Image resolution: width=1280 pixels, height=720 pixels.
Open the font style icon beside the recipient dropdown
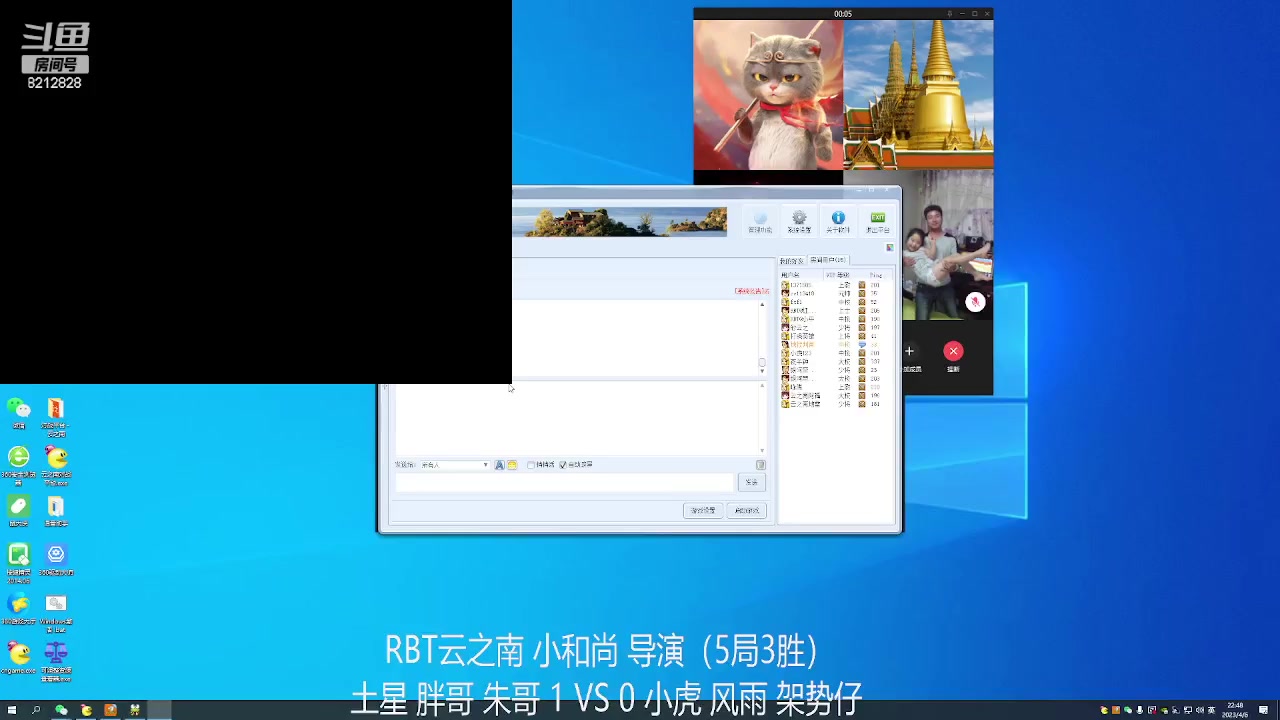500,465
